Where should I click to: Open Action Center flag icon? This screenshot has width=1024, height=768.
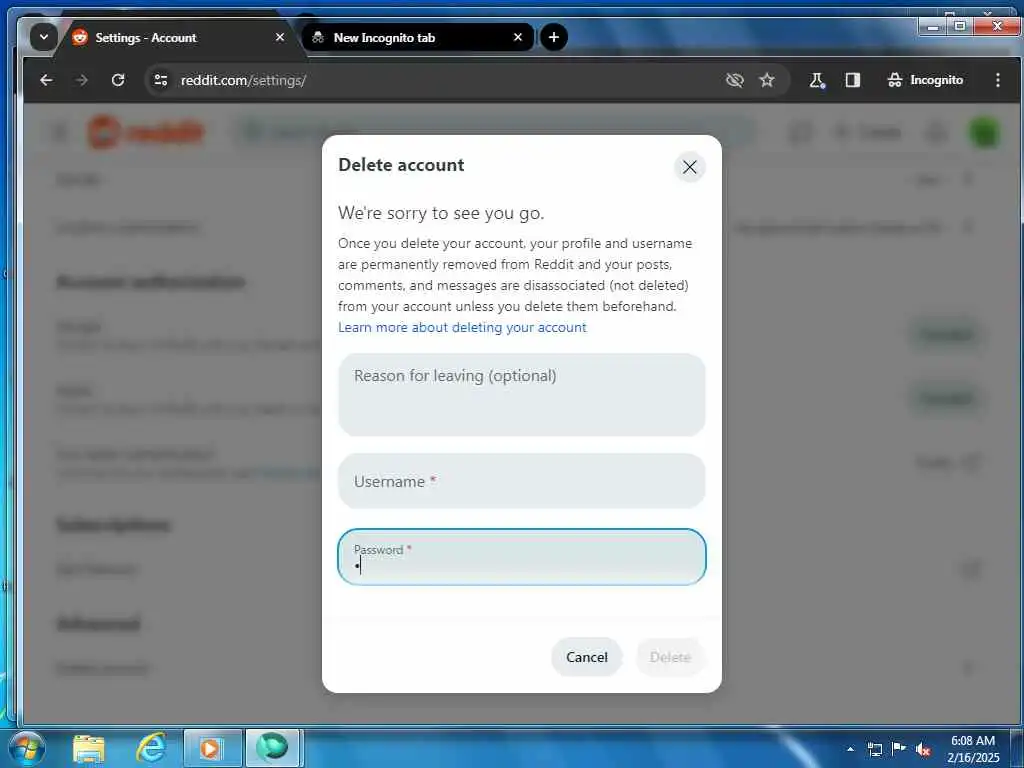tap(899, 748)
